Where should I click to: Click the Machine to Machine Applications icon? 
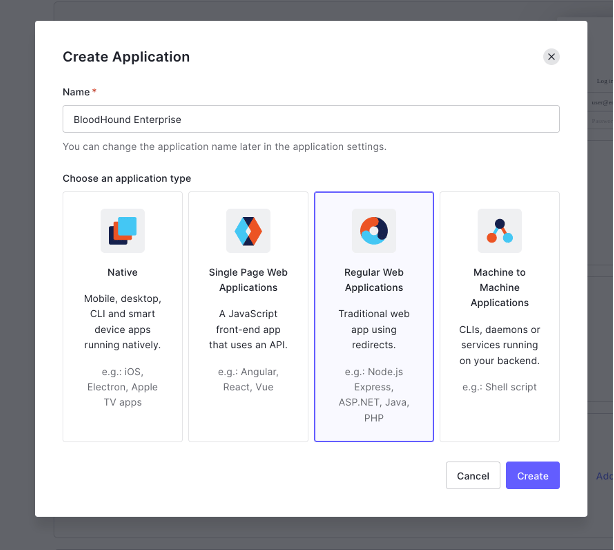click(500, 231)
